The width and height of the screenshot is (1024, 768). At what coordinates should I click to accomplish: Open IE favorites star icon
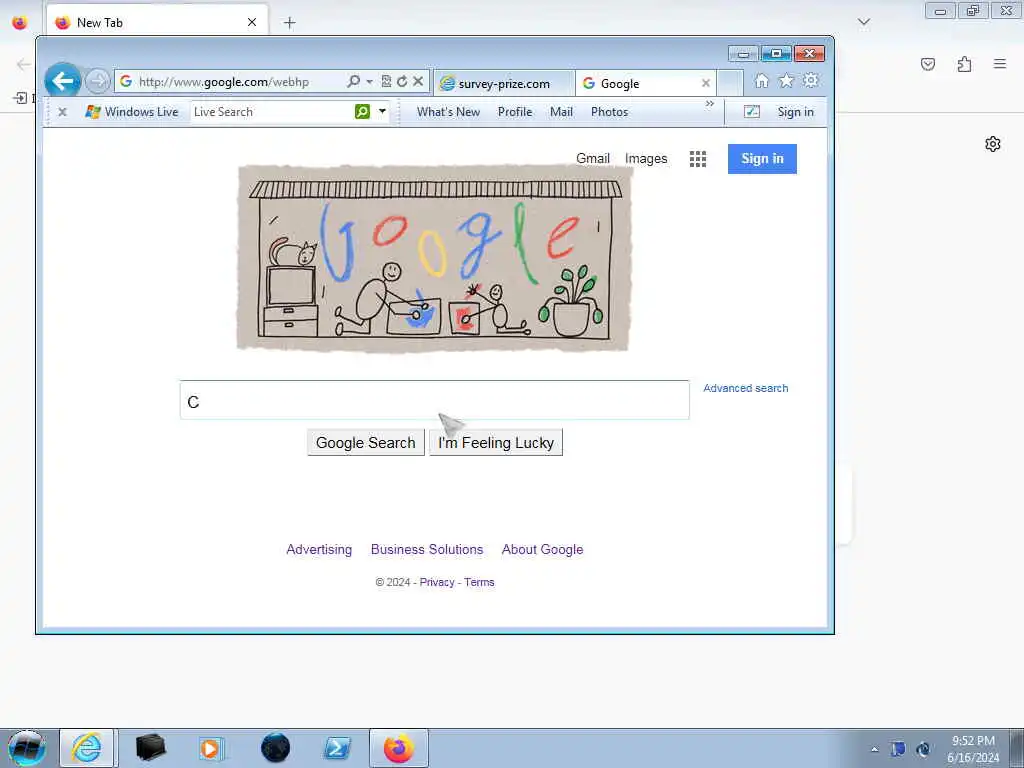coord(786,81)
